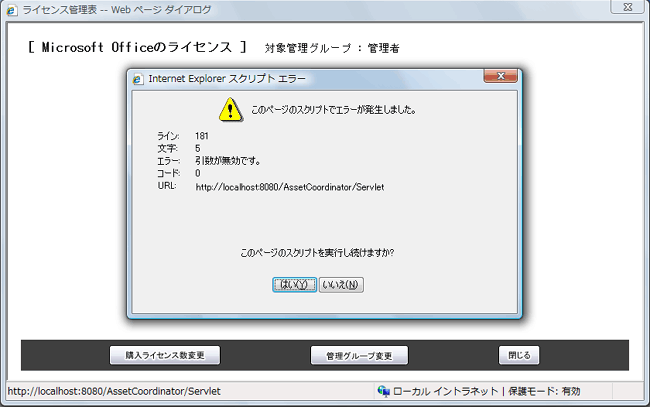
Task: Click the error text 引数が無効です。
Action: click(228, 161)
